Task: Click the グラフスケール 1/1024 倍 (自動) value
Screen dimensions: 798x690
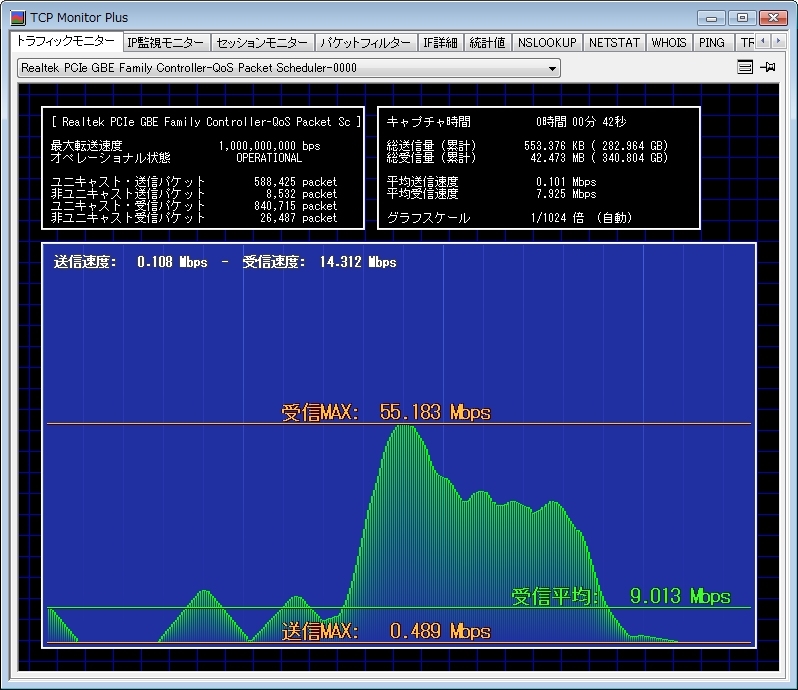Action: tap(581, 218)
